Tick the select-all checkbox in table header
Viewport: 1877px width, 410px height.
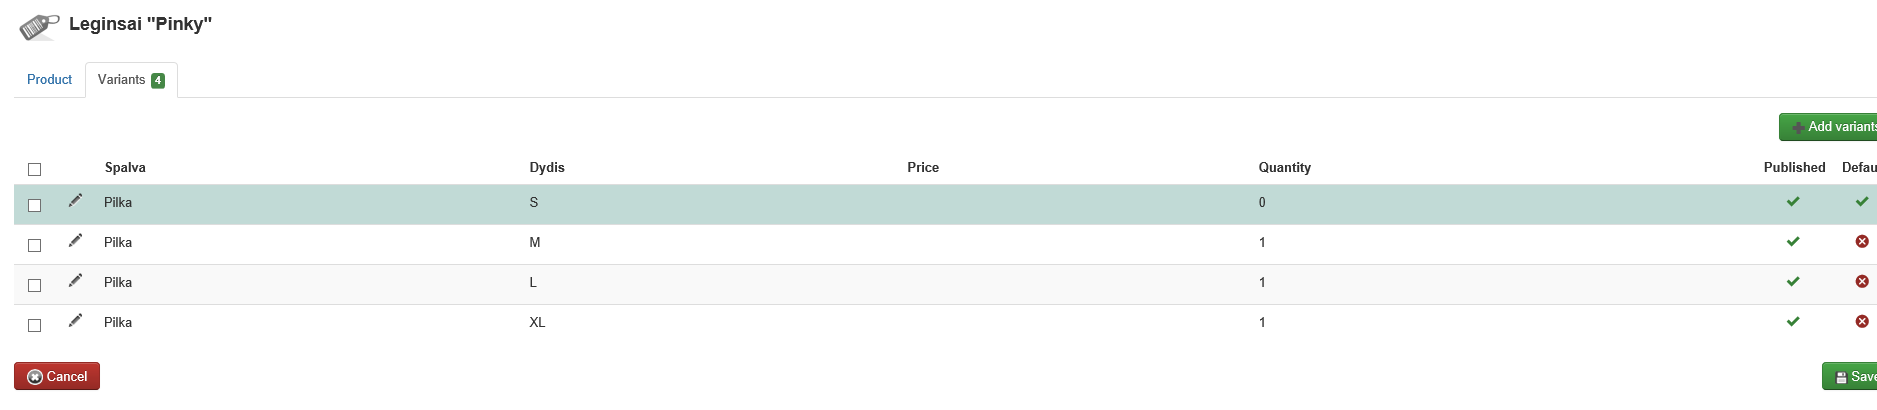pos(34,169)
